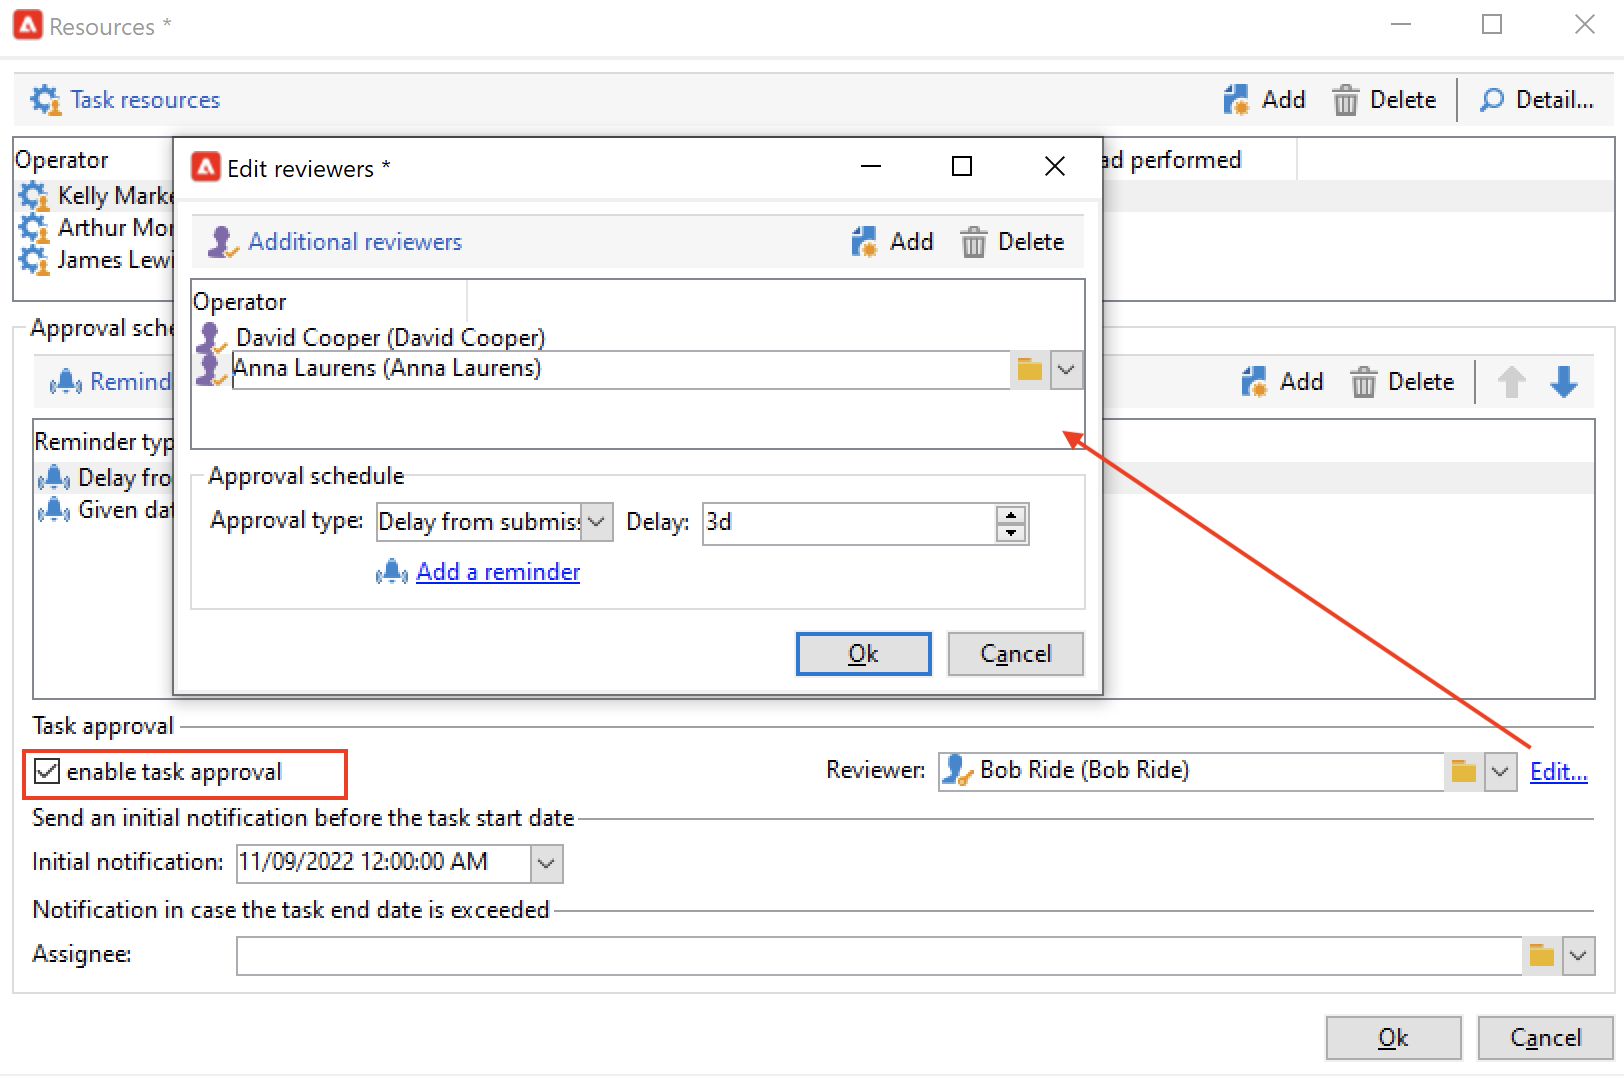Expand Anna Laurens operator dropdown
This screenshot has width=1624, height=1076.
click(1066, 370)
